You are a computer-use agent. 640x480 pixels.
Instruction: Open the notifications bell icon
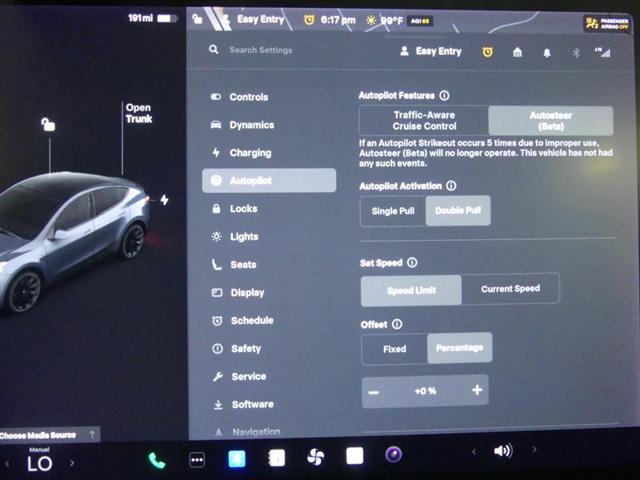547,53
